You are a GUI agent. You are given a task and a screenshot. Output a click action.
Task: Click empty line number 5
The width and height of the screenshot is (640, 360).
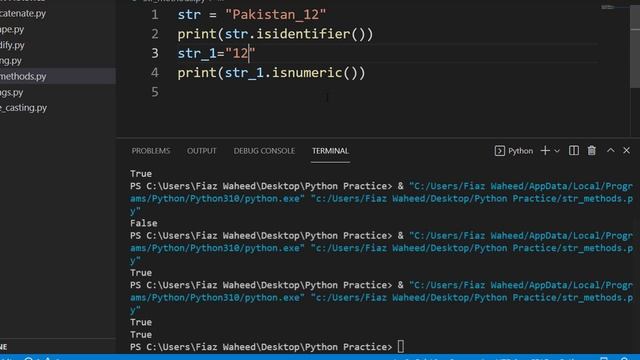pyautogui.click(x=155, y=92)
